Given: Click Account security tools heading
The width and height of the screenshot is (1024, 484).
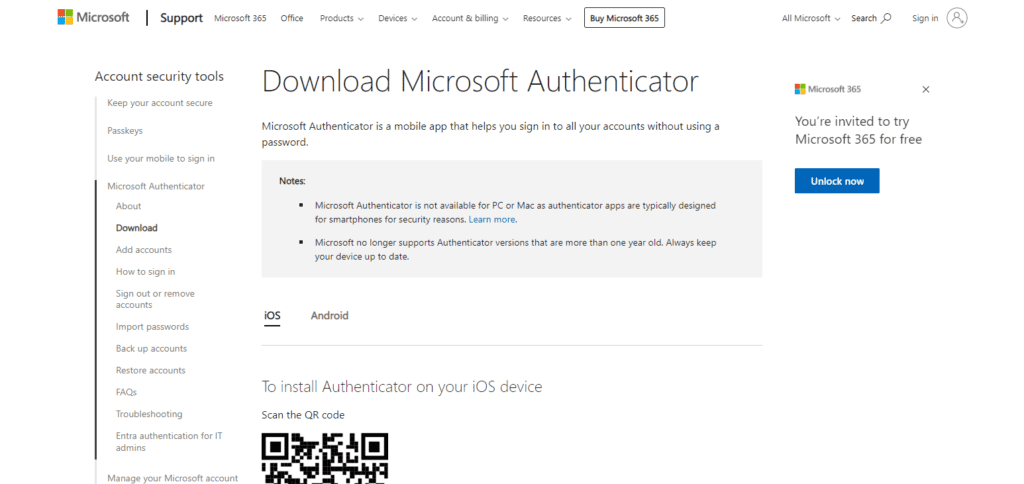Looking at the screenshot, I should [159, 76].
